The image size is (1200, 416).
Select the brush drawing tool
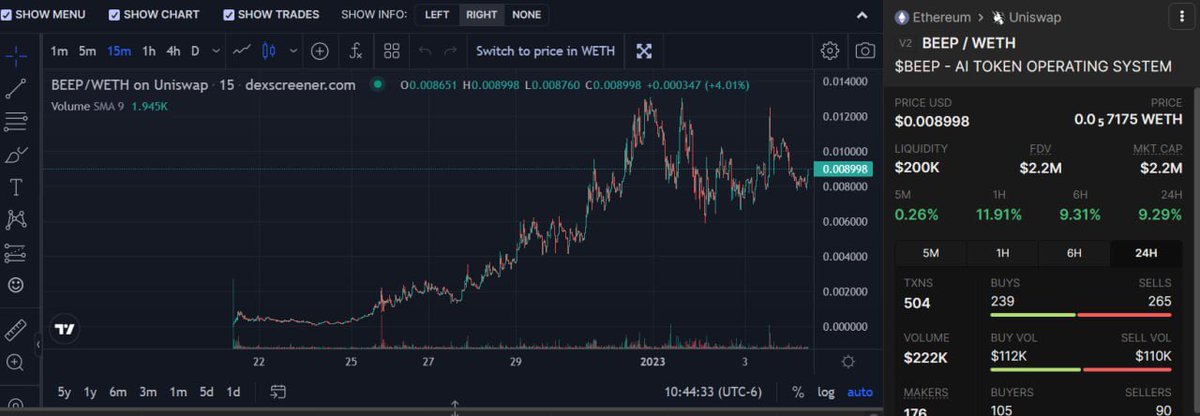[16, 155]
